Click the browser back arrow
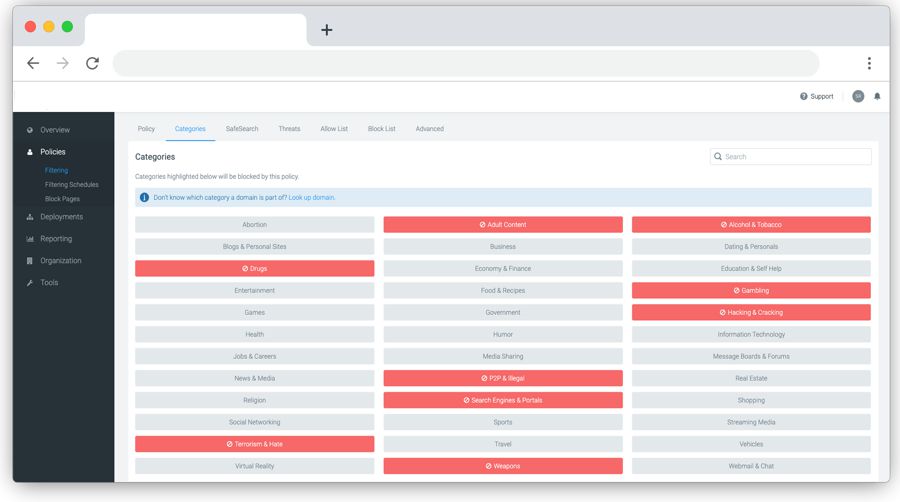900x502 pixels. (x=33, y=63)
